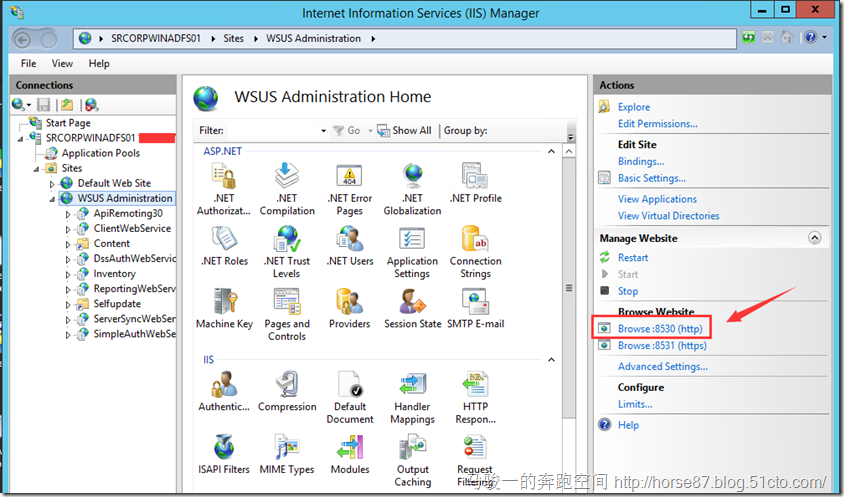Image resolution: width=844 pixels, height=497 pixels.
Task: Open Pages and Controls feature
Action: pos(287,314)
